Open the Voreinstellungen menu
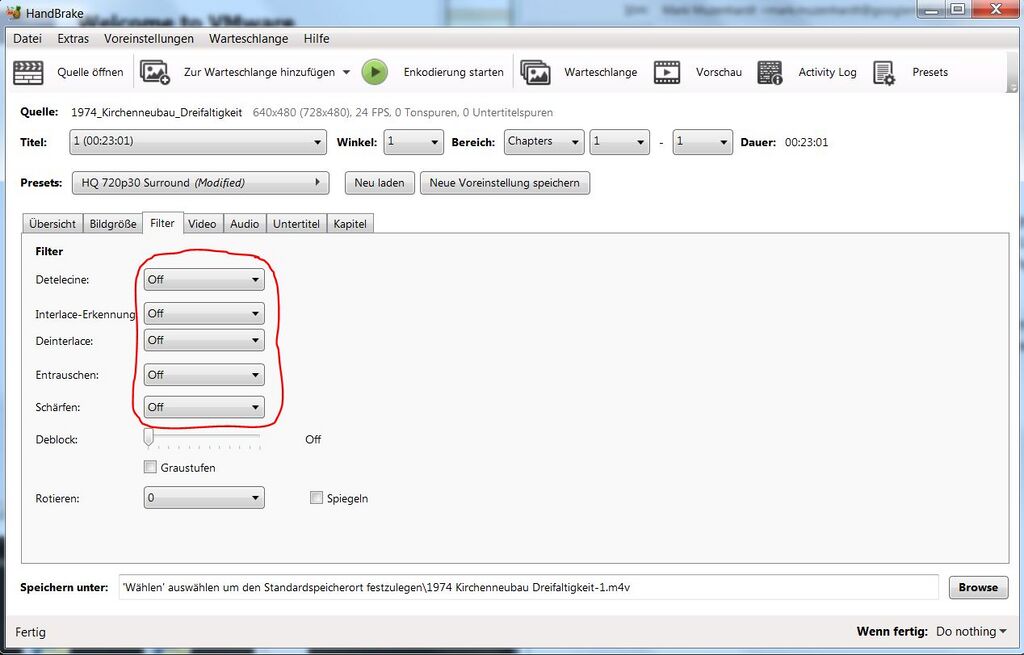1024x655 pixels. click(x=149, y=39)
